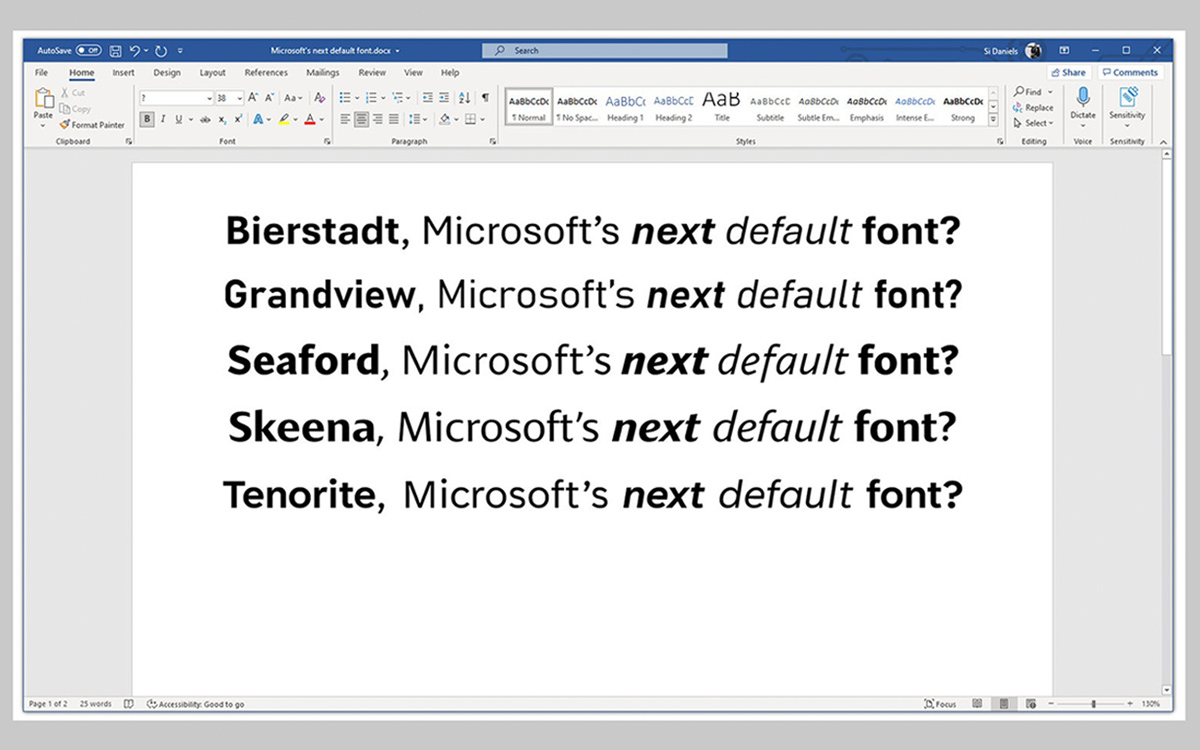Image resolution: width=1200 pixels, height=750 pixels.
Task: Open the Select dropdown
Action: (1033, 123)
